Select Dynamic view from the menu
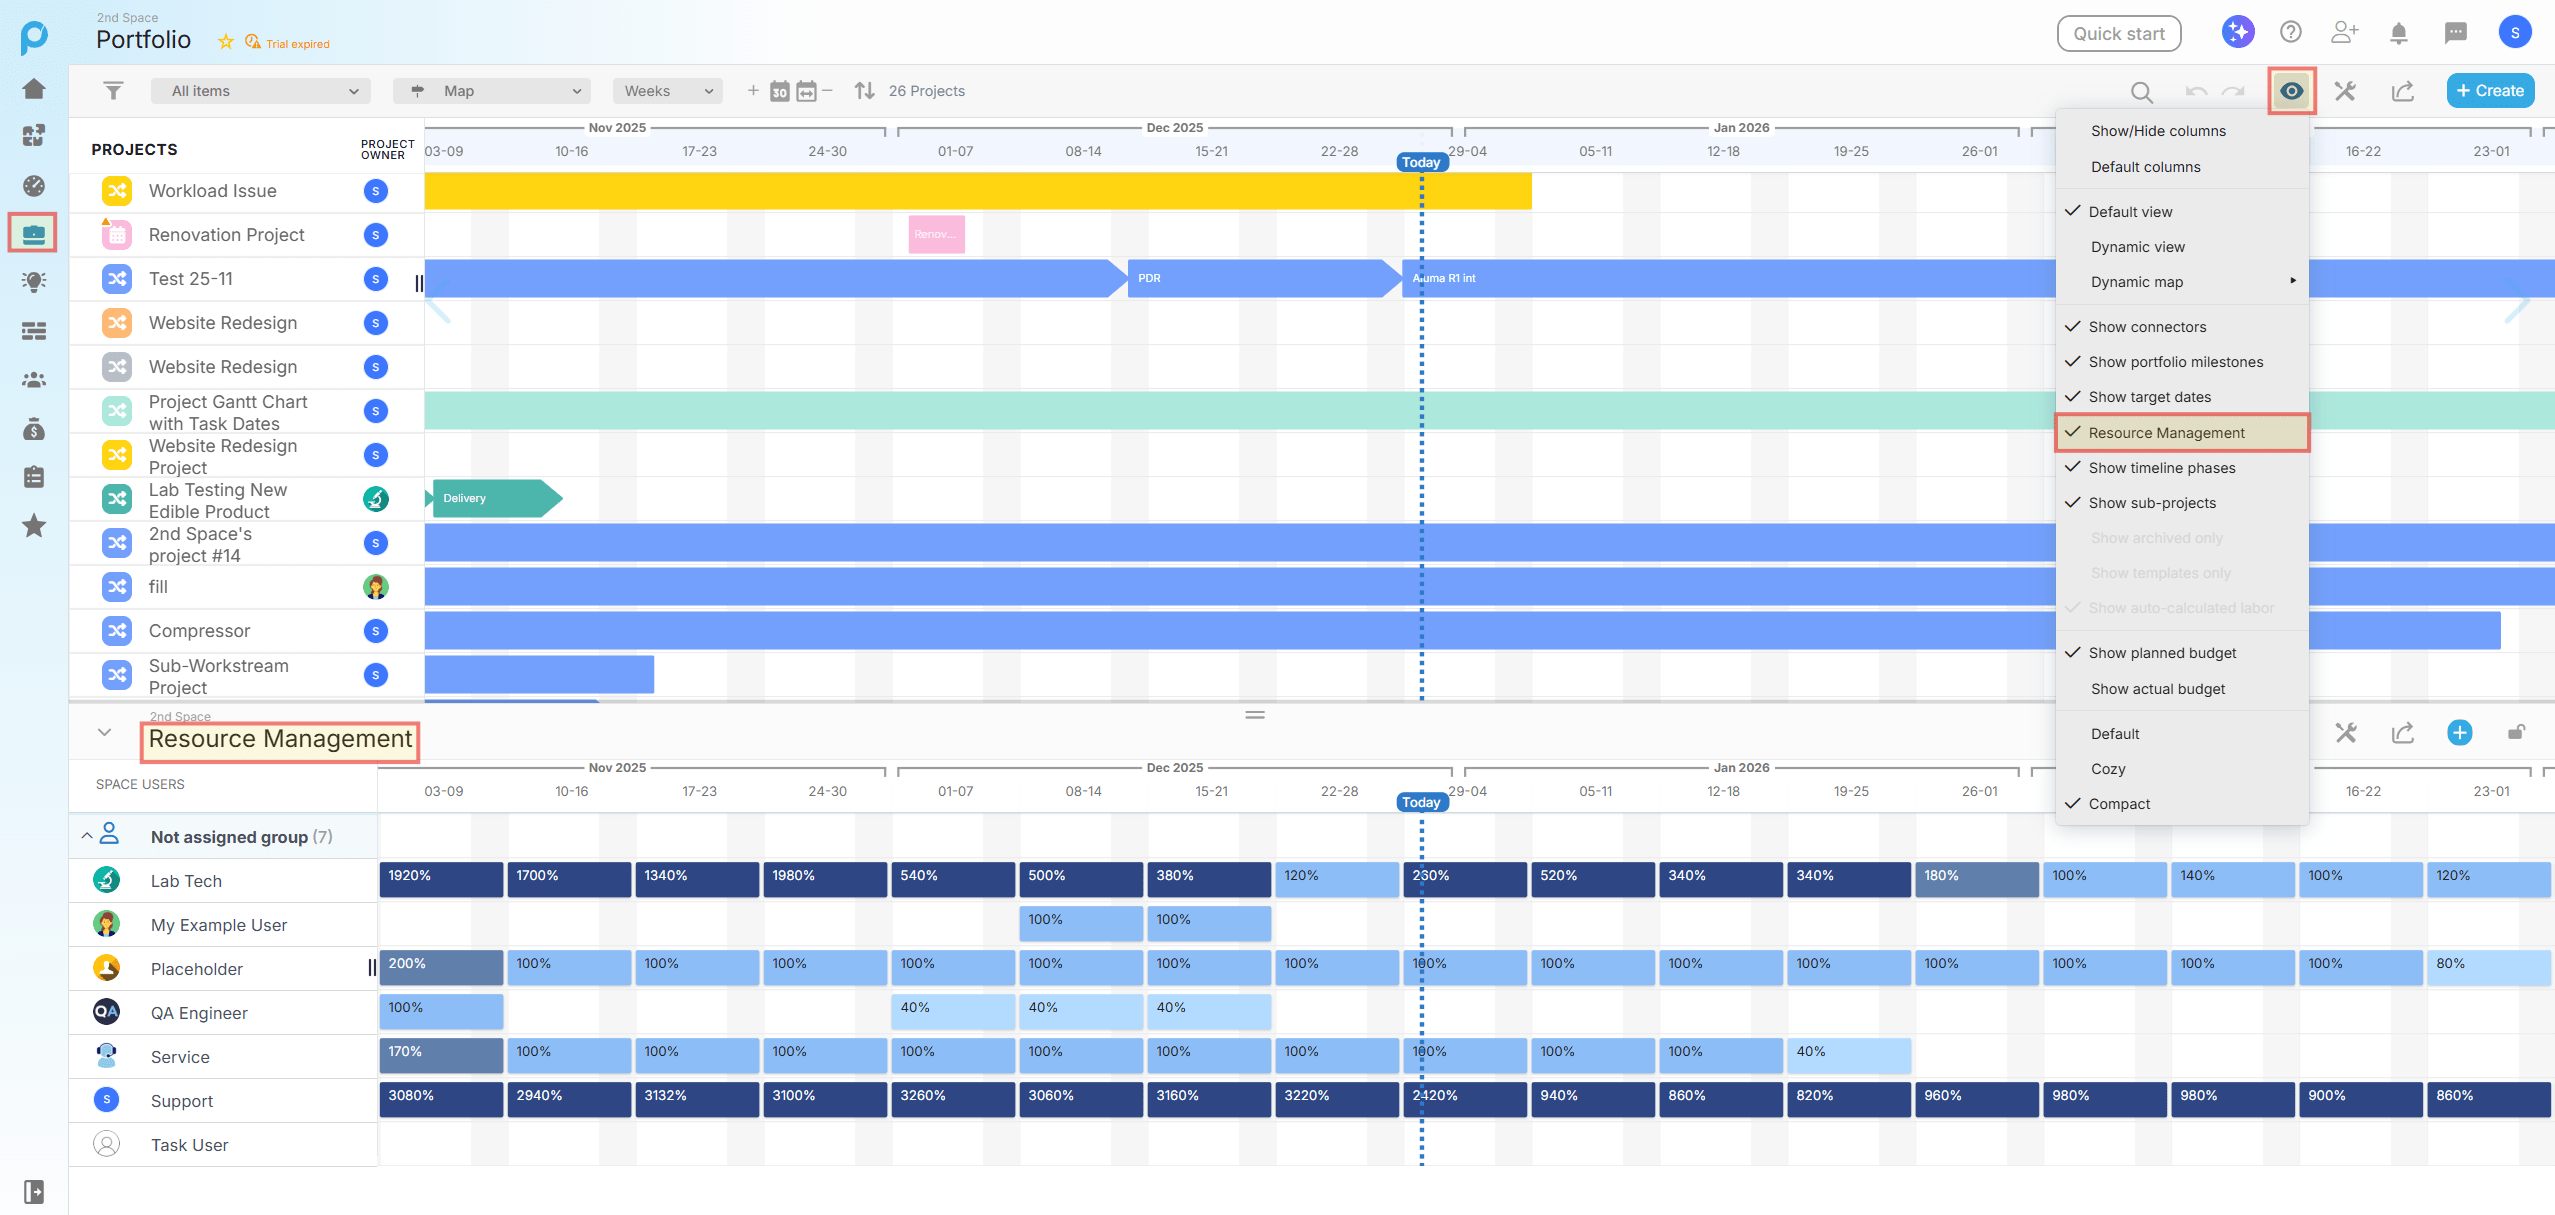This screenshot has width=2555, height=1215. point(2138,246)
